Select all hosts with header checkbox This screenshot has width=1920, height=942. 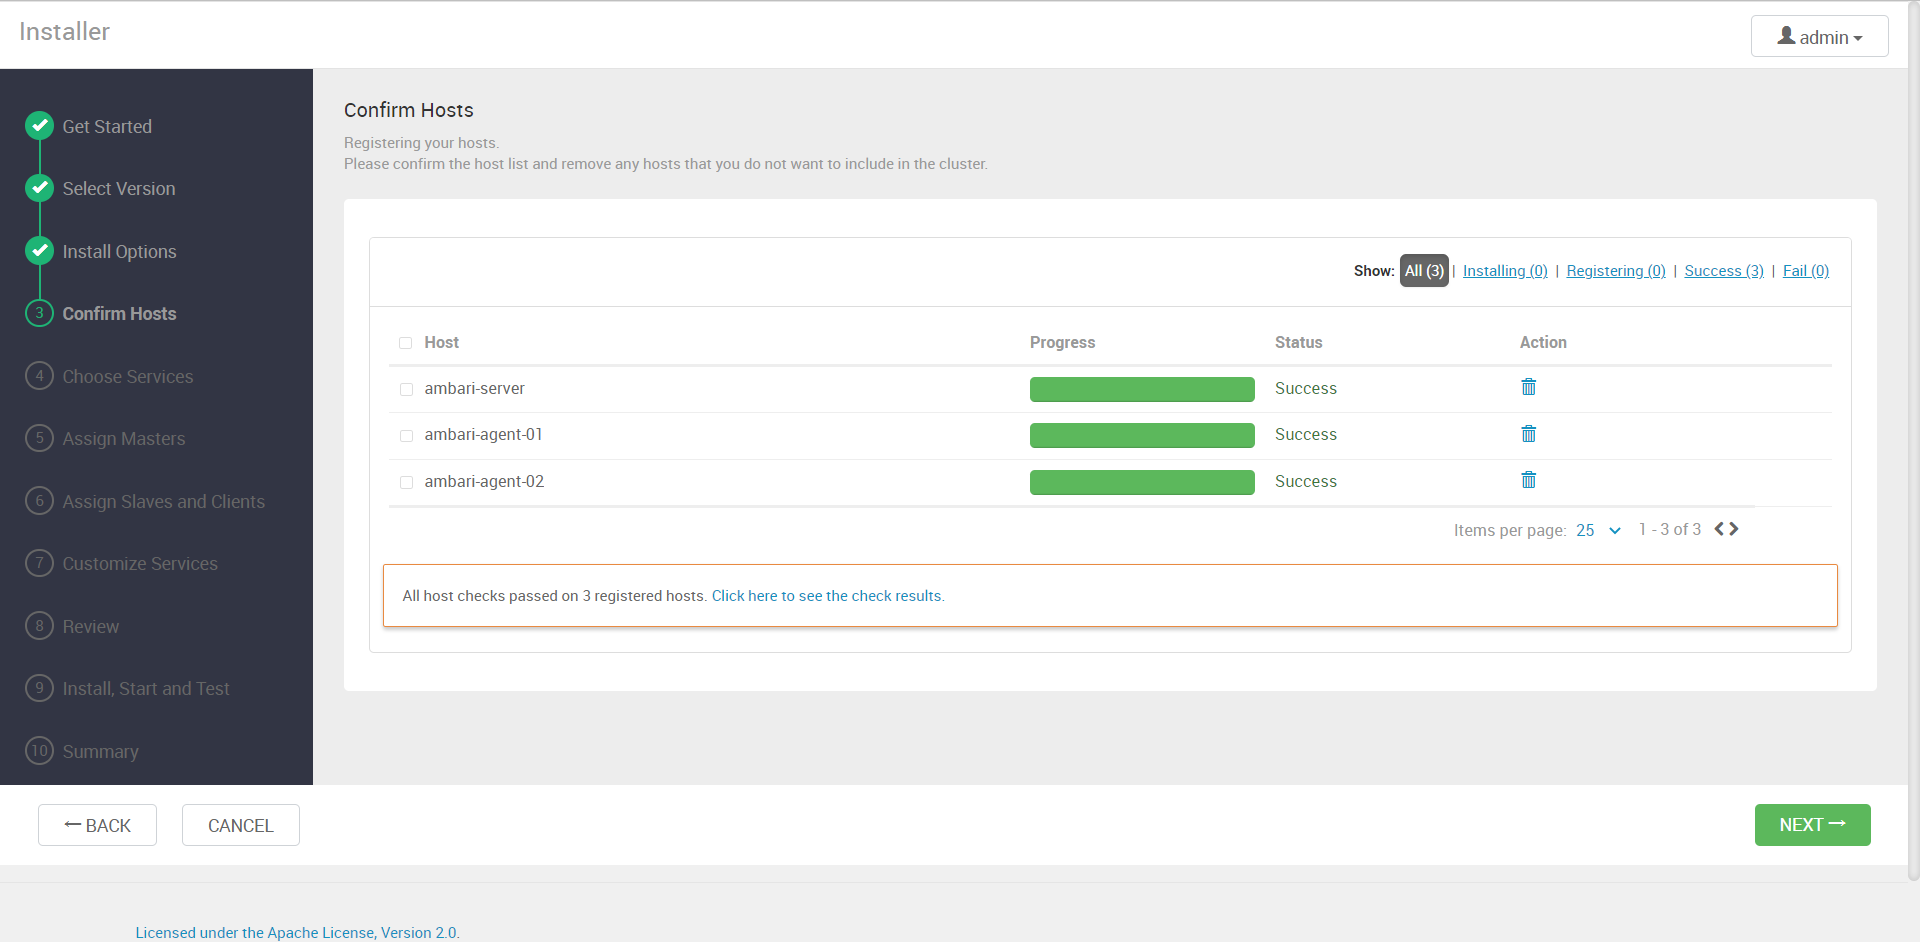tap(406, 343)
